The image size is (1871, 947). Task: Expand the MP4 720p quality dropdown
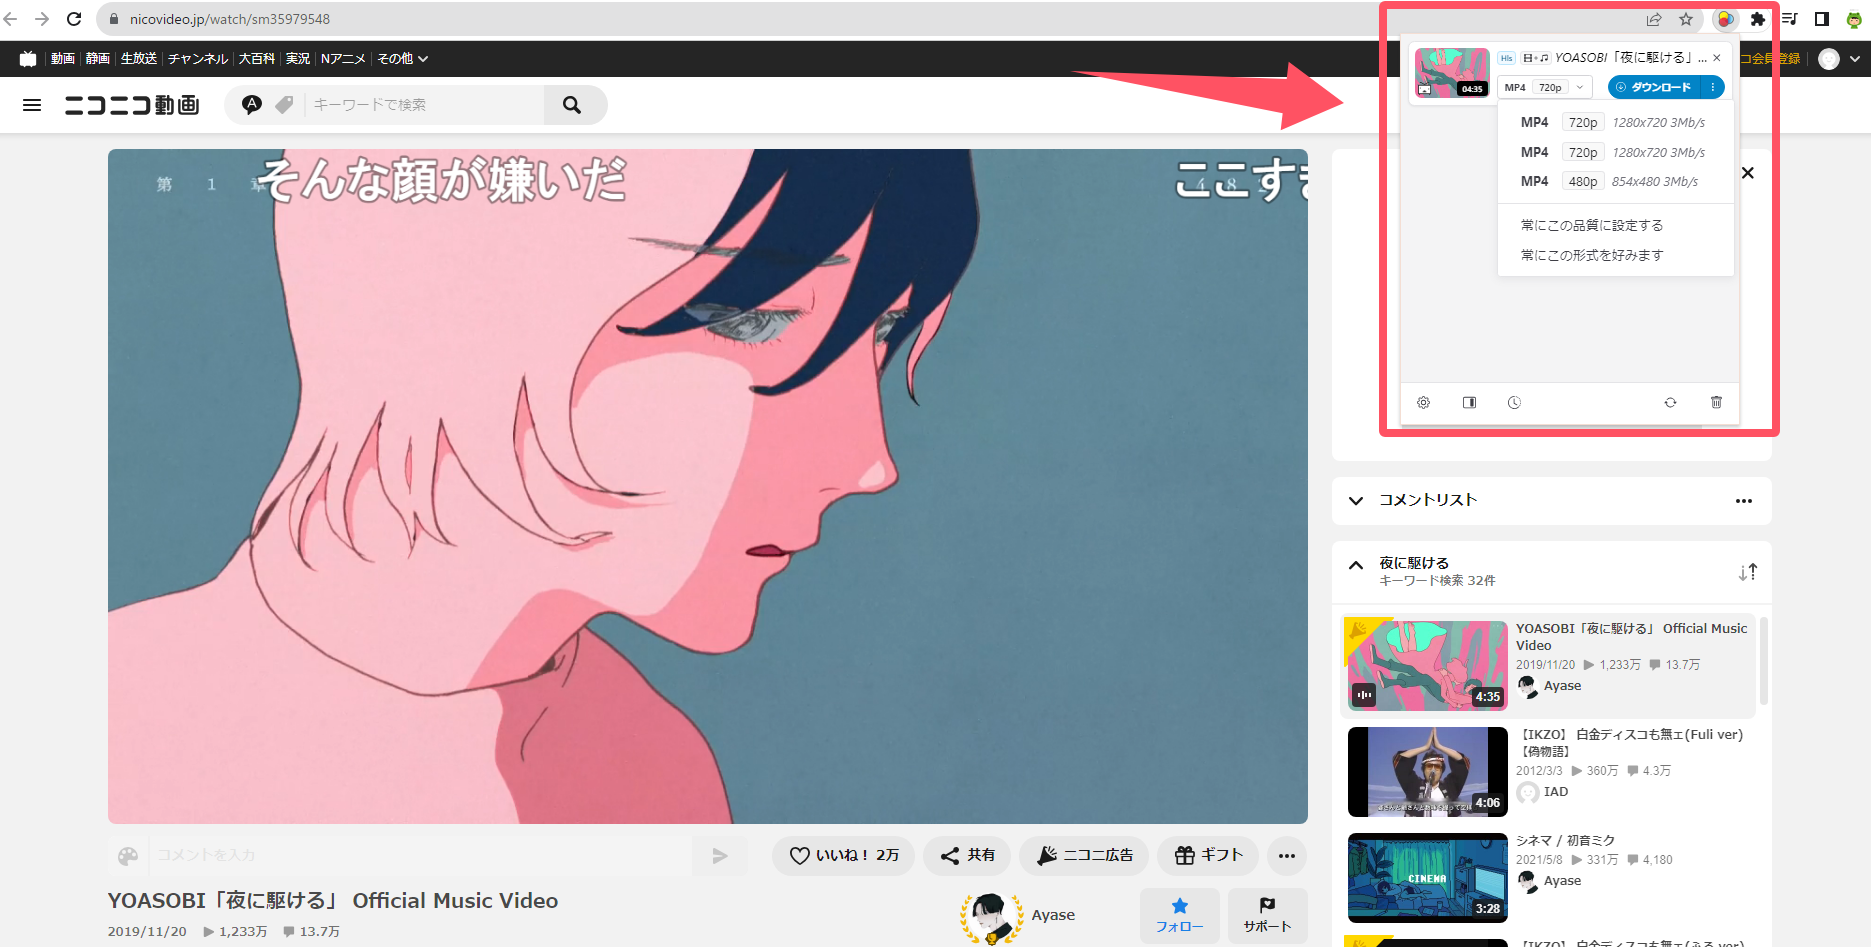1579,87
